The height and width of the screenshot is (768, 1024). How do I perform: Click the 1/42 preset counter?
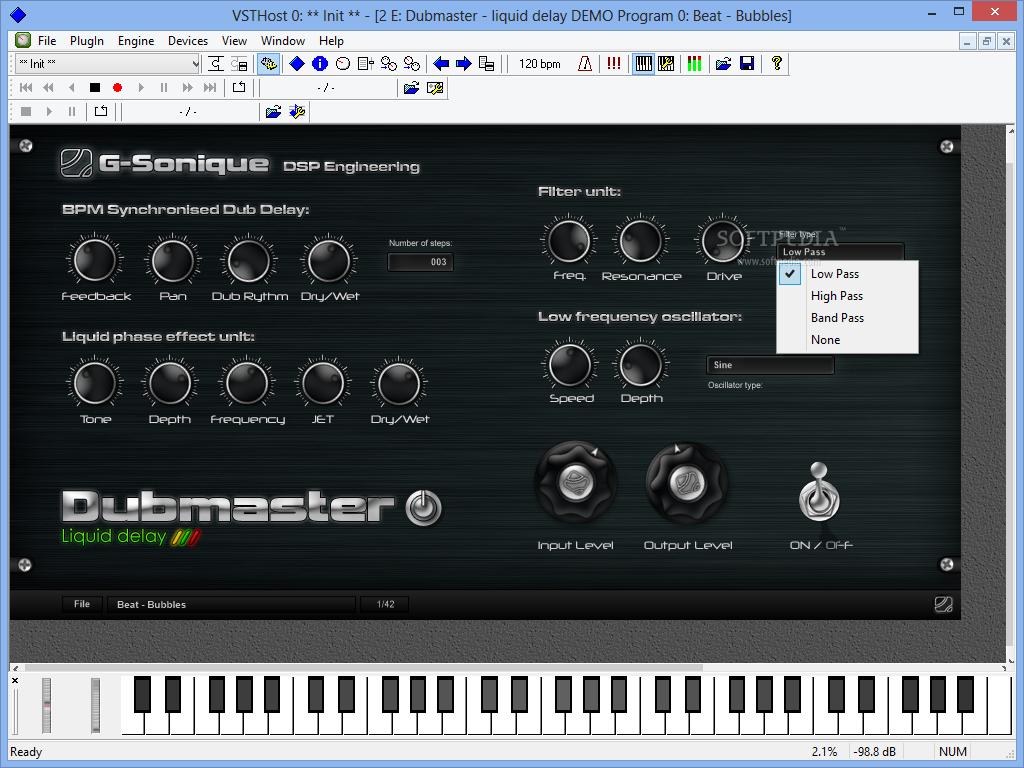[385, 604]
